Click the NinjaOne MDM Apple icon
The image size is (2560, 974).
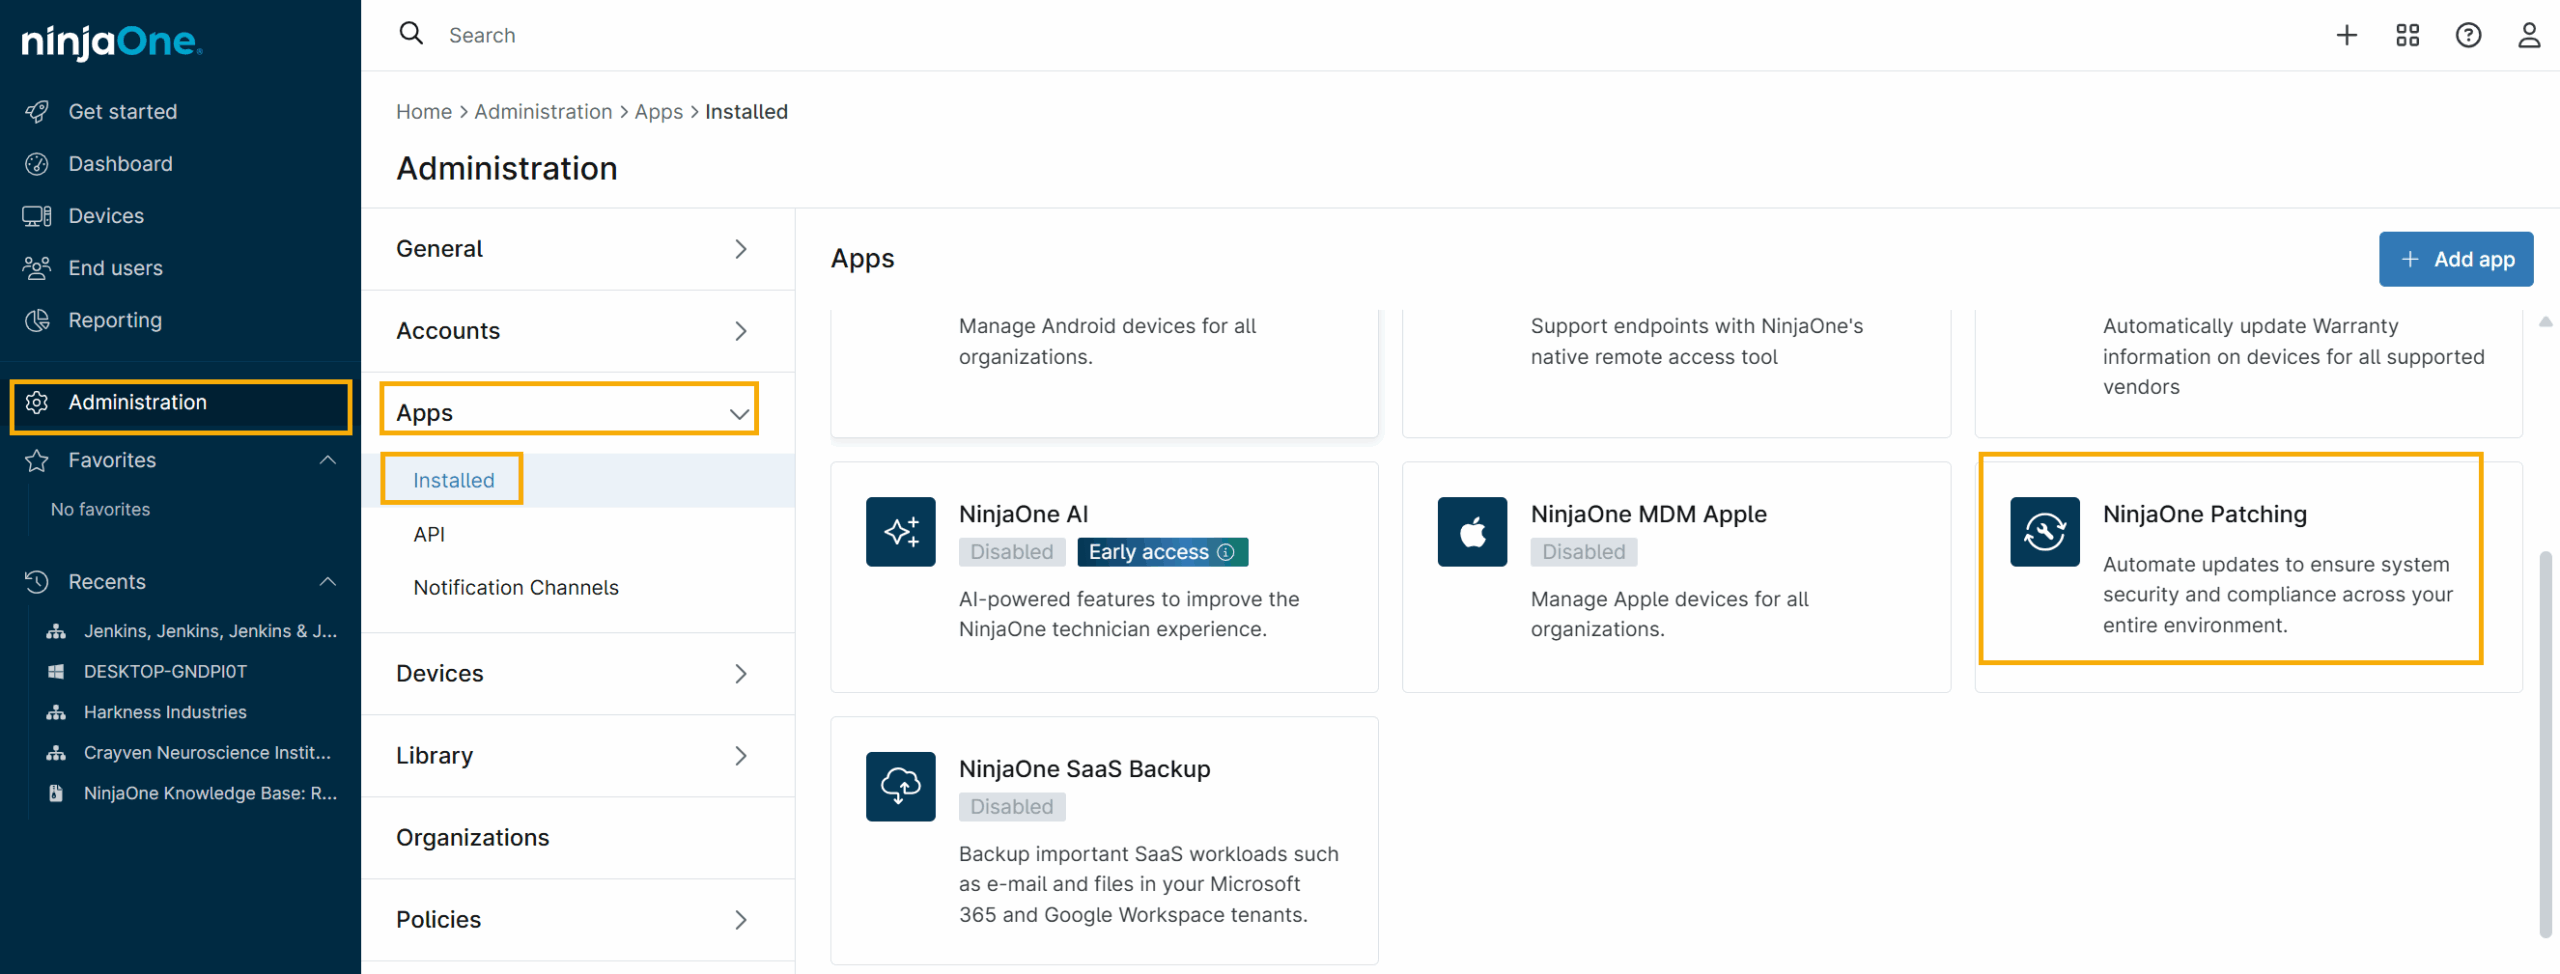pos(1472,532)
